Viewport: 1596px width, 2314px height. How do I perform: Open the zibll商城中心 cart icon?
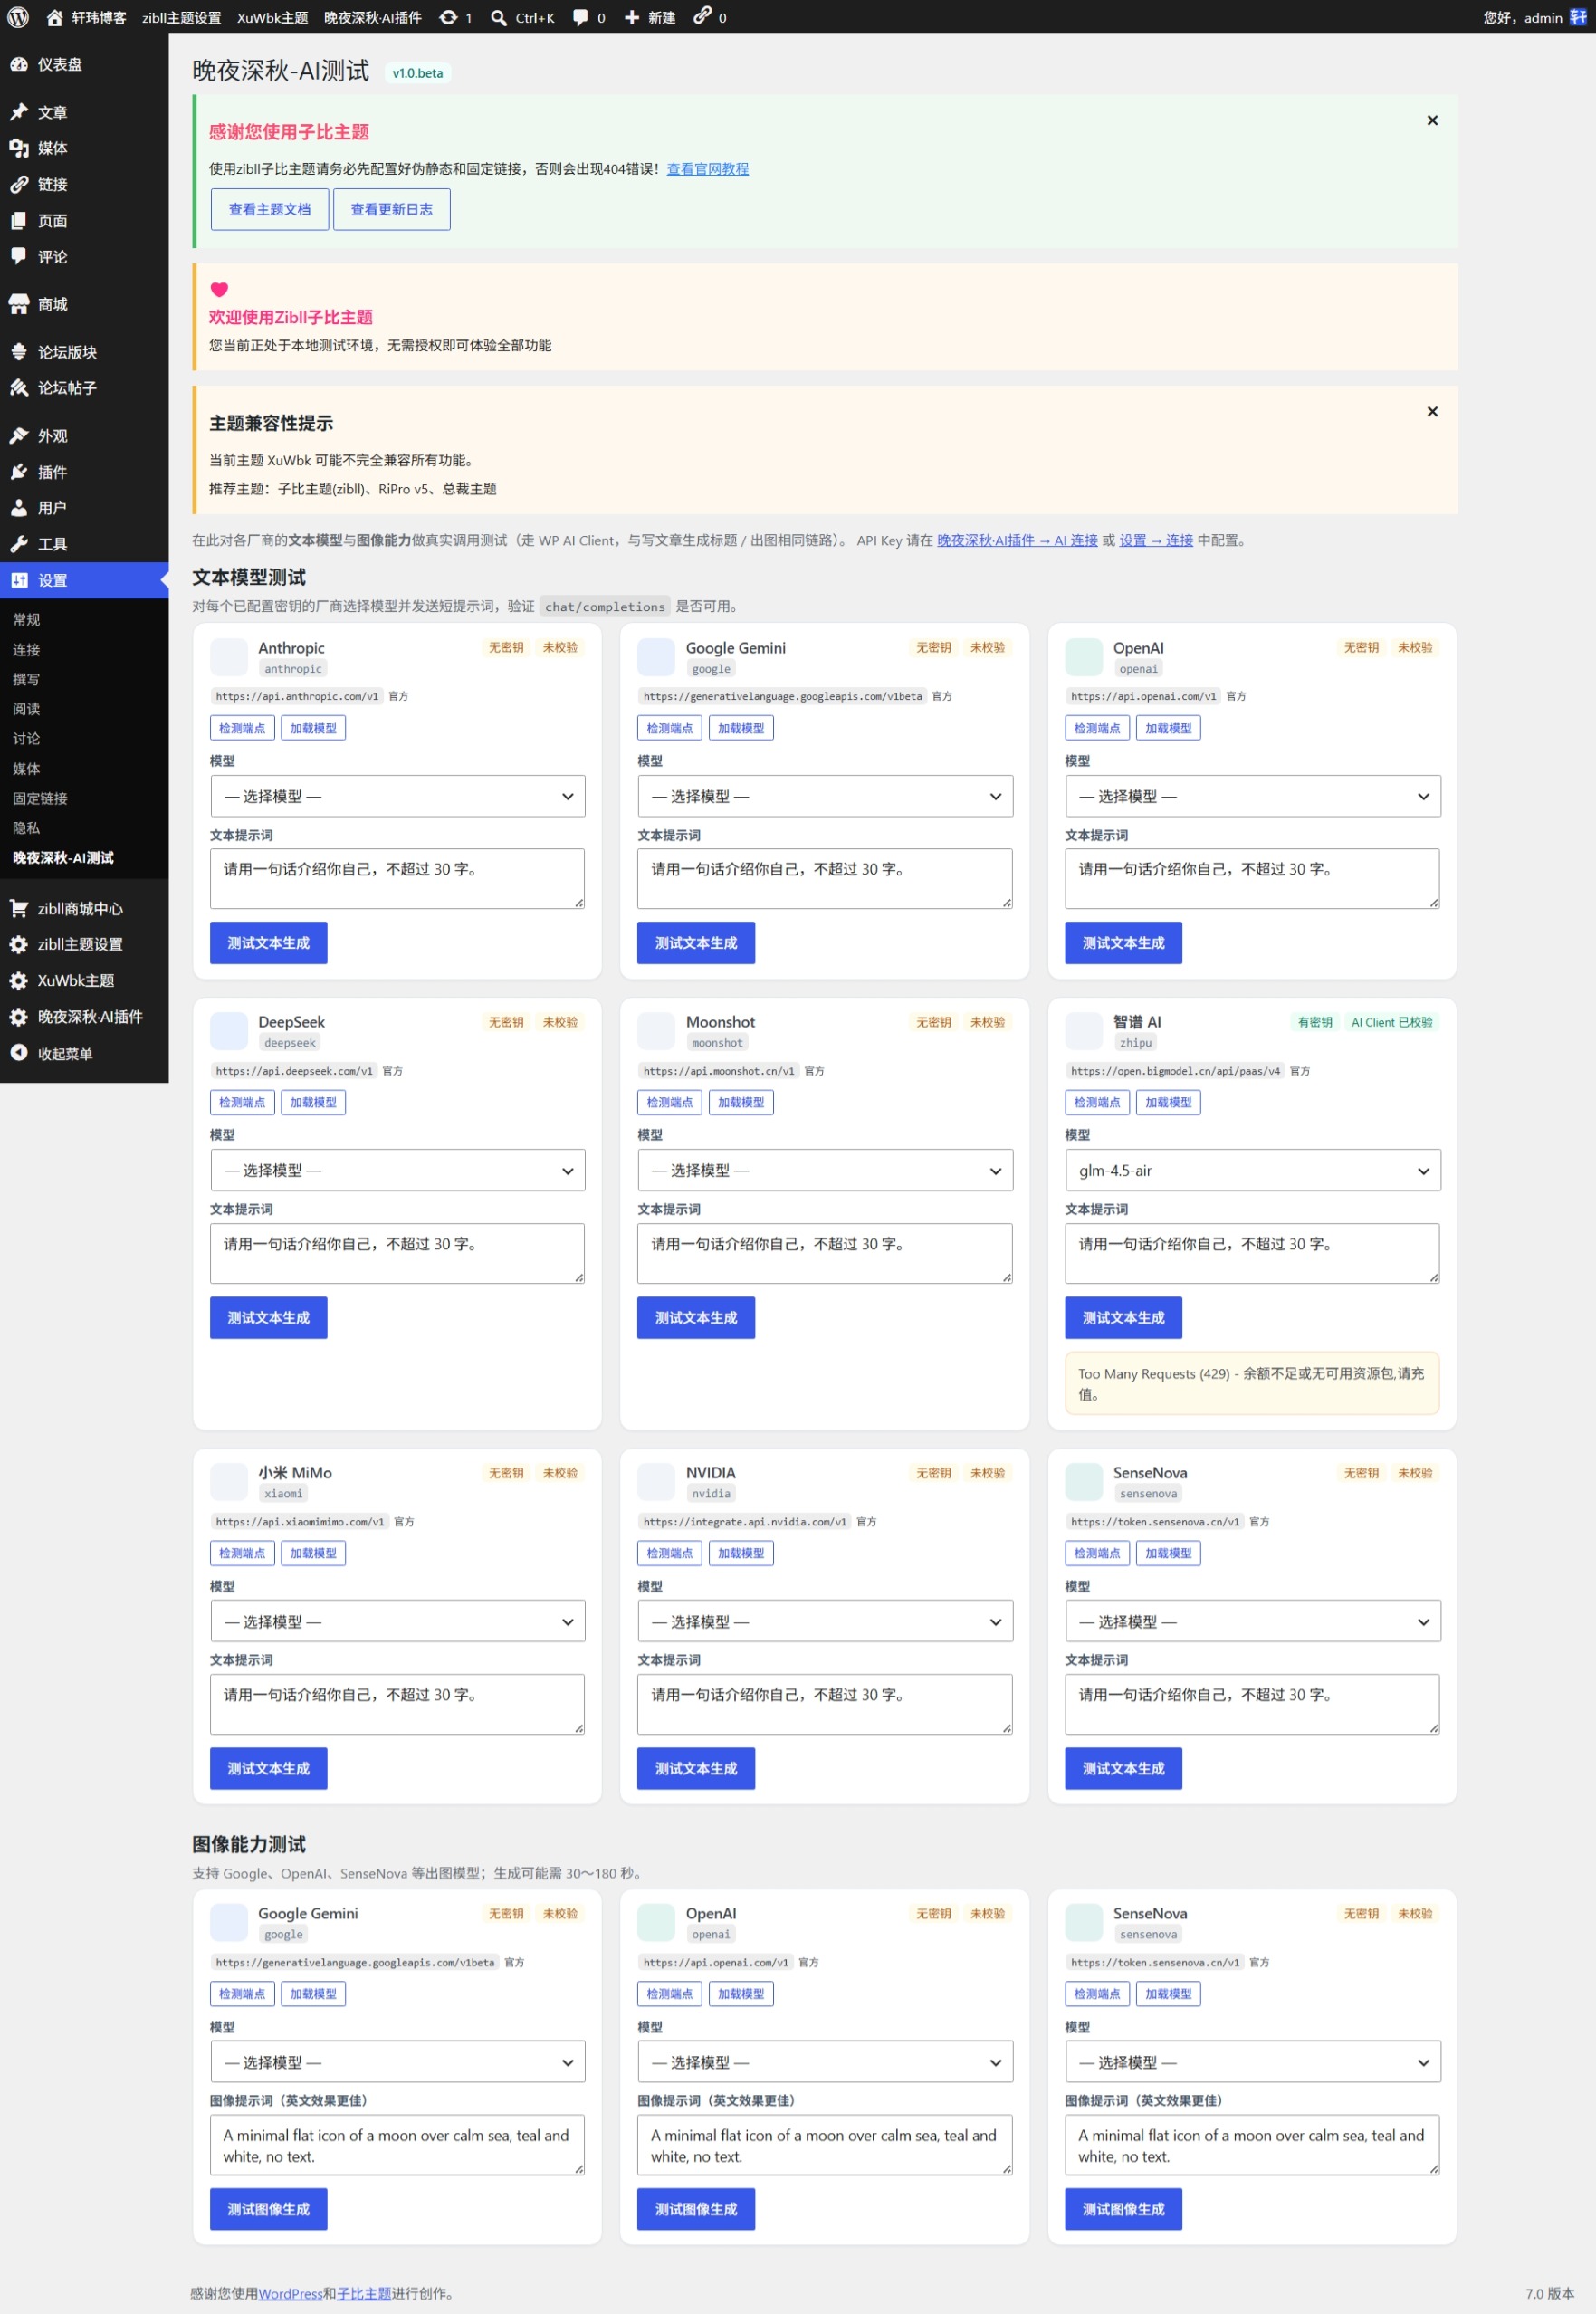tap(19, 908)
